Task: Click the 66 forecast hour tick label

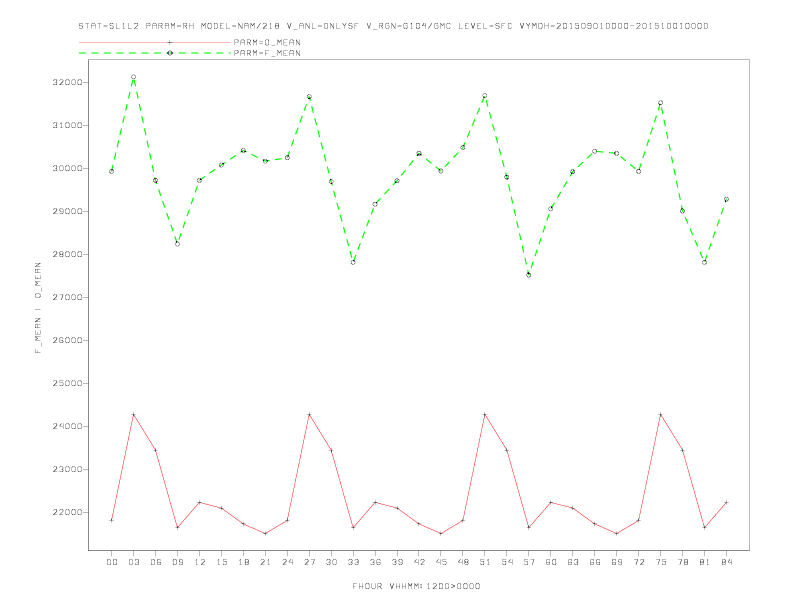Action: click(x=595, y=562)
